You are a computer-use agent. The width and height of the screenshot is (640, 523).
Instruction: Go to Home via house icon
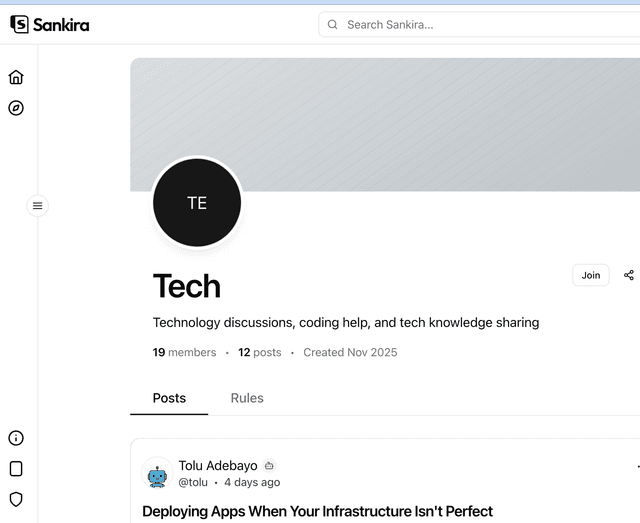tap(16, 77)
